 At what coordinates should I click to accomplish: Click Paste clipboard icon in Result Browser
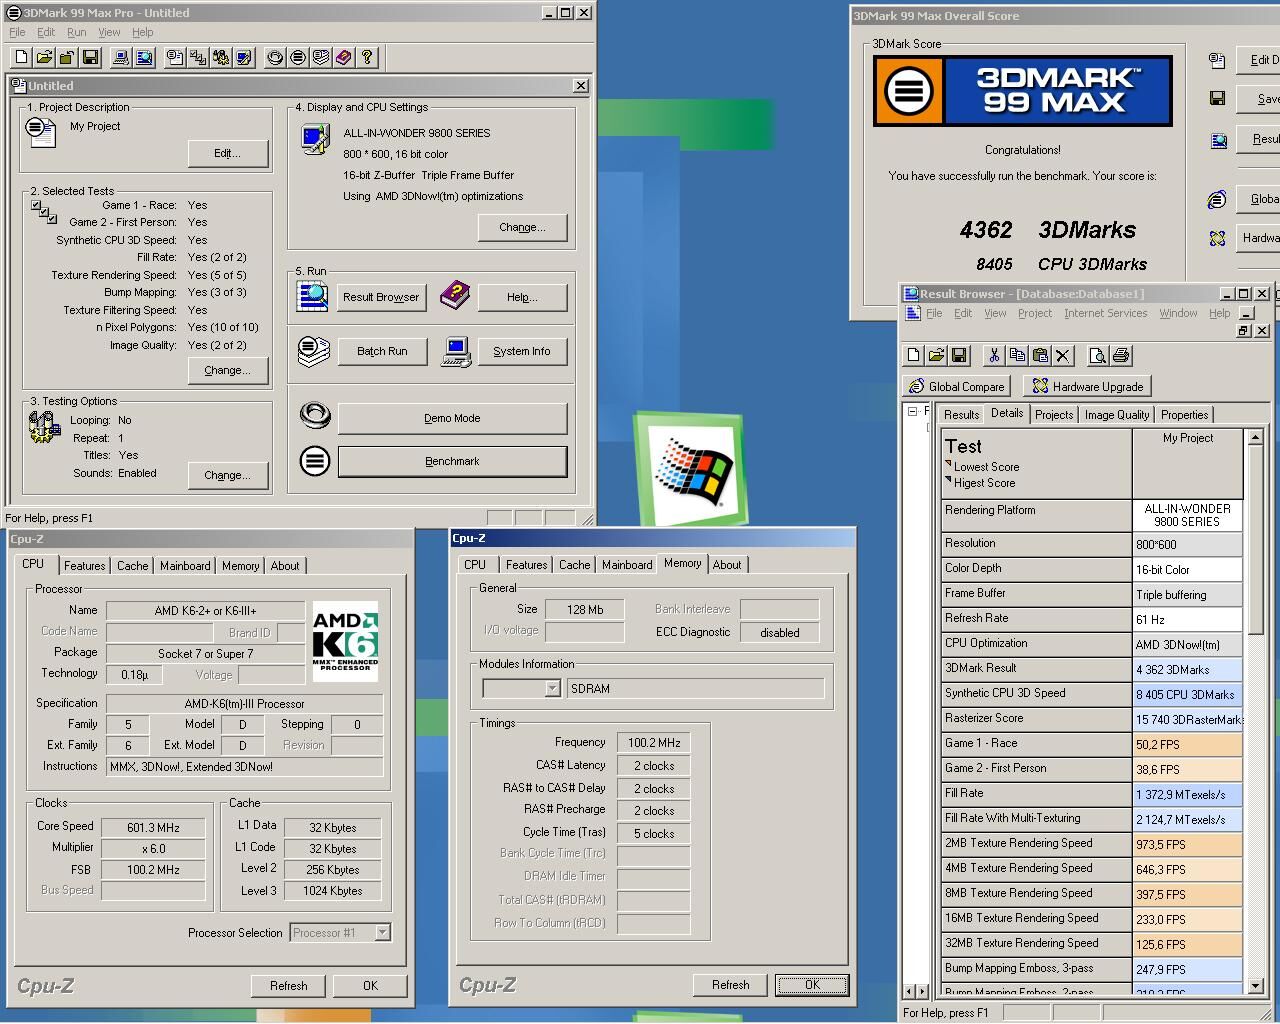(x=1040, y=355)
